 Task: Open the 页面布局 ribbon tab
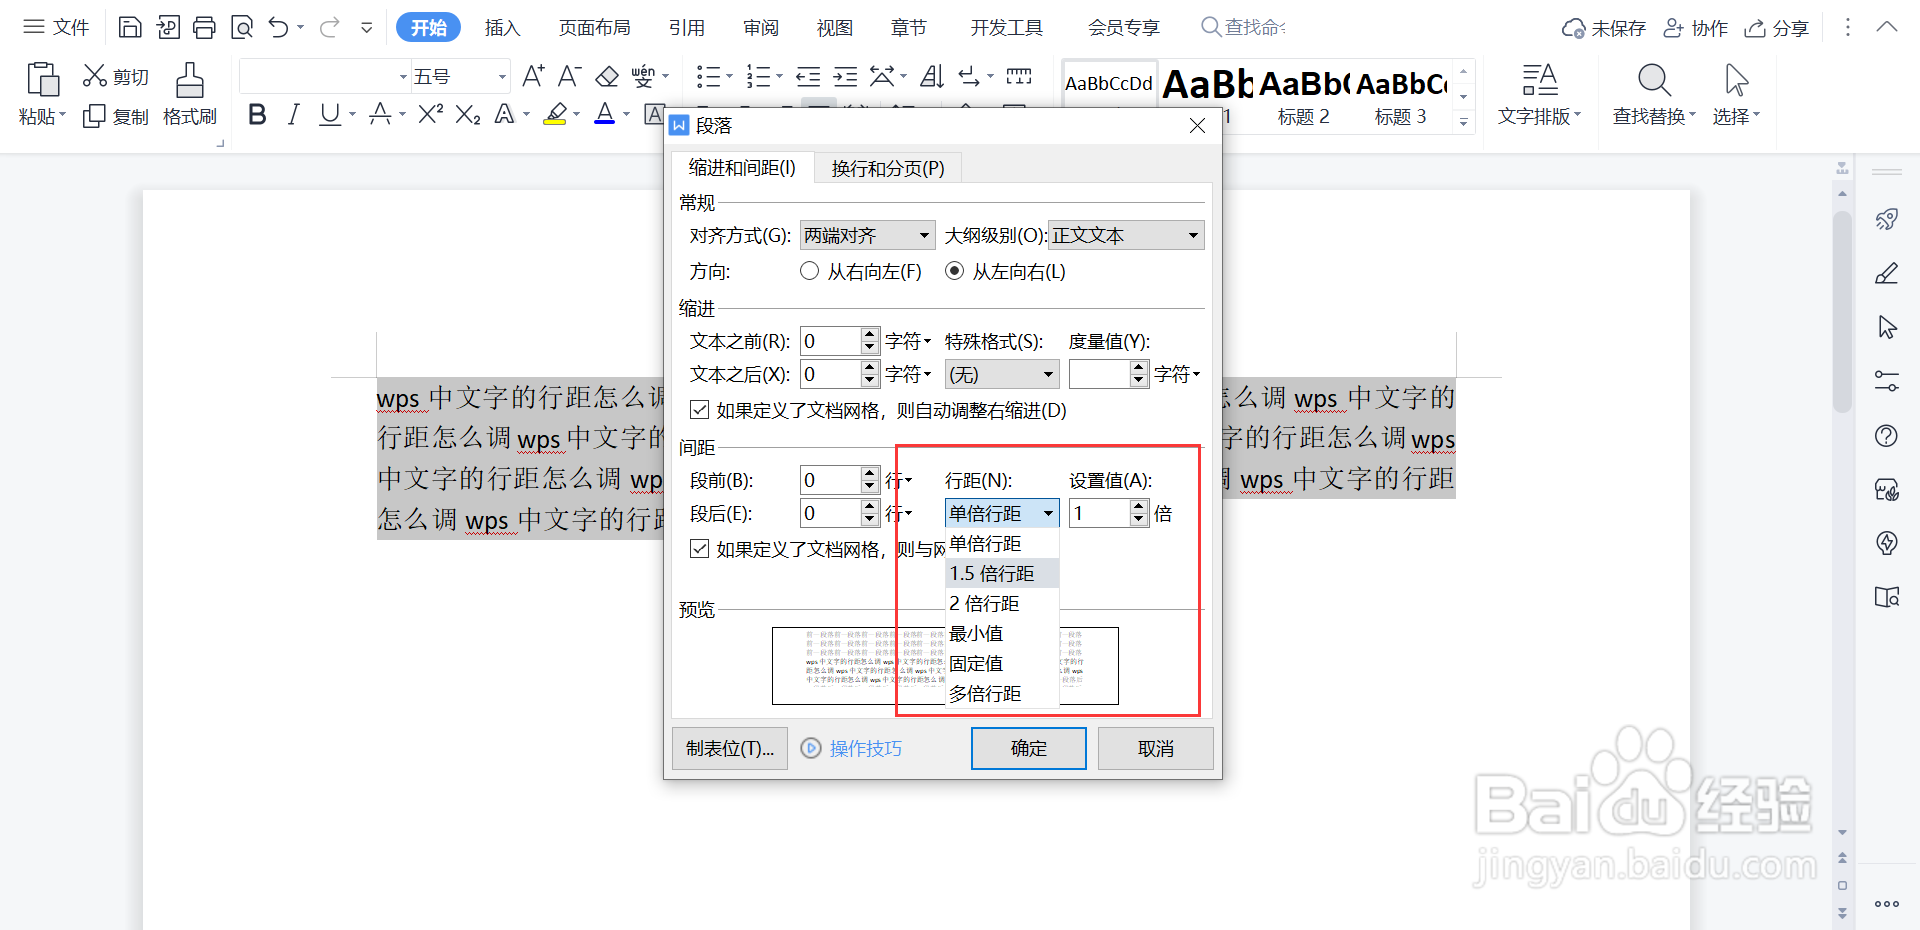tap(594, 27)
